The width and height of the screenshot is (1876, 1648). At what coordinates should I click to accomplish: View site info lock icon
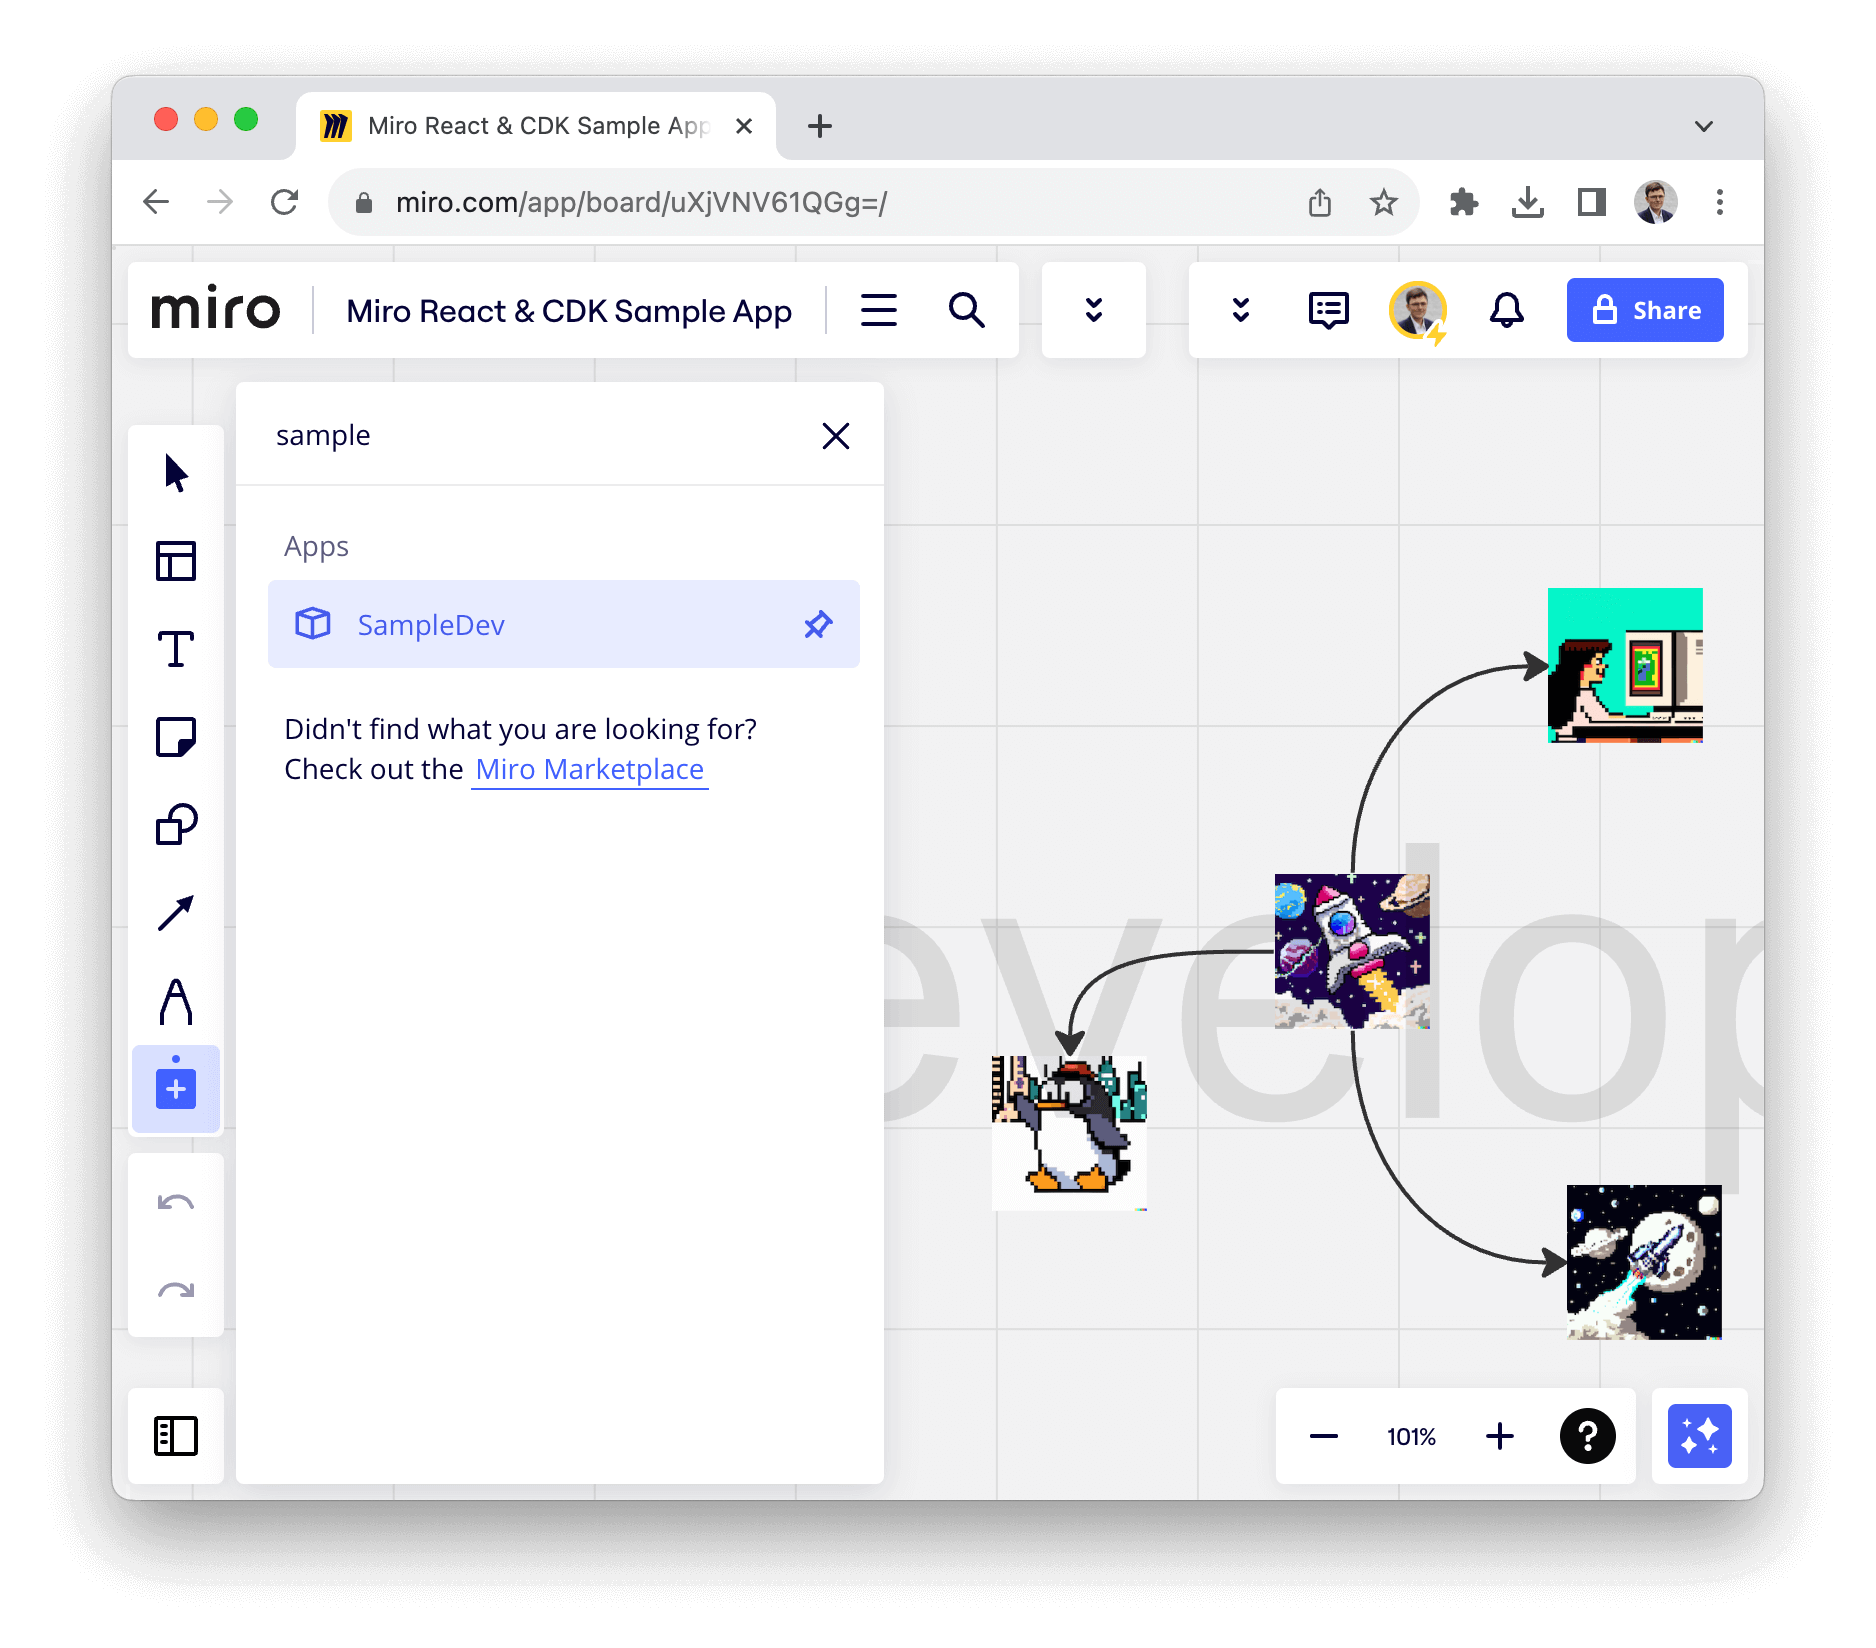pyautogui.click(x=364, y=203)
